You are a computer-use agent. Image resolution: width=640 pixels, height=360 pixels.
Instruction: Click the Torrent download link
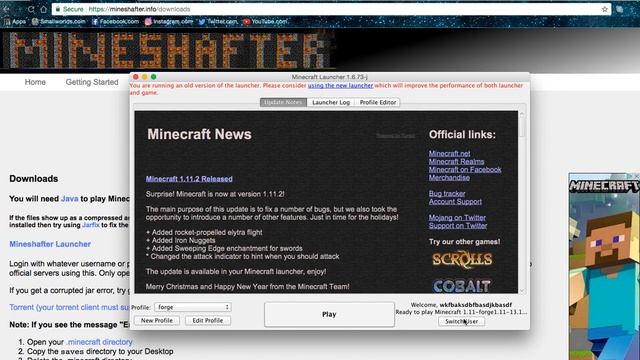[69, 307]
